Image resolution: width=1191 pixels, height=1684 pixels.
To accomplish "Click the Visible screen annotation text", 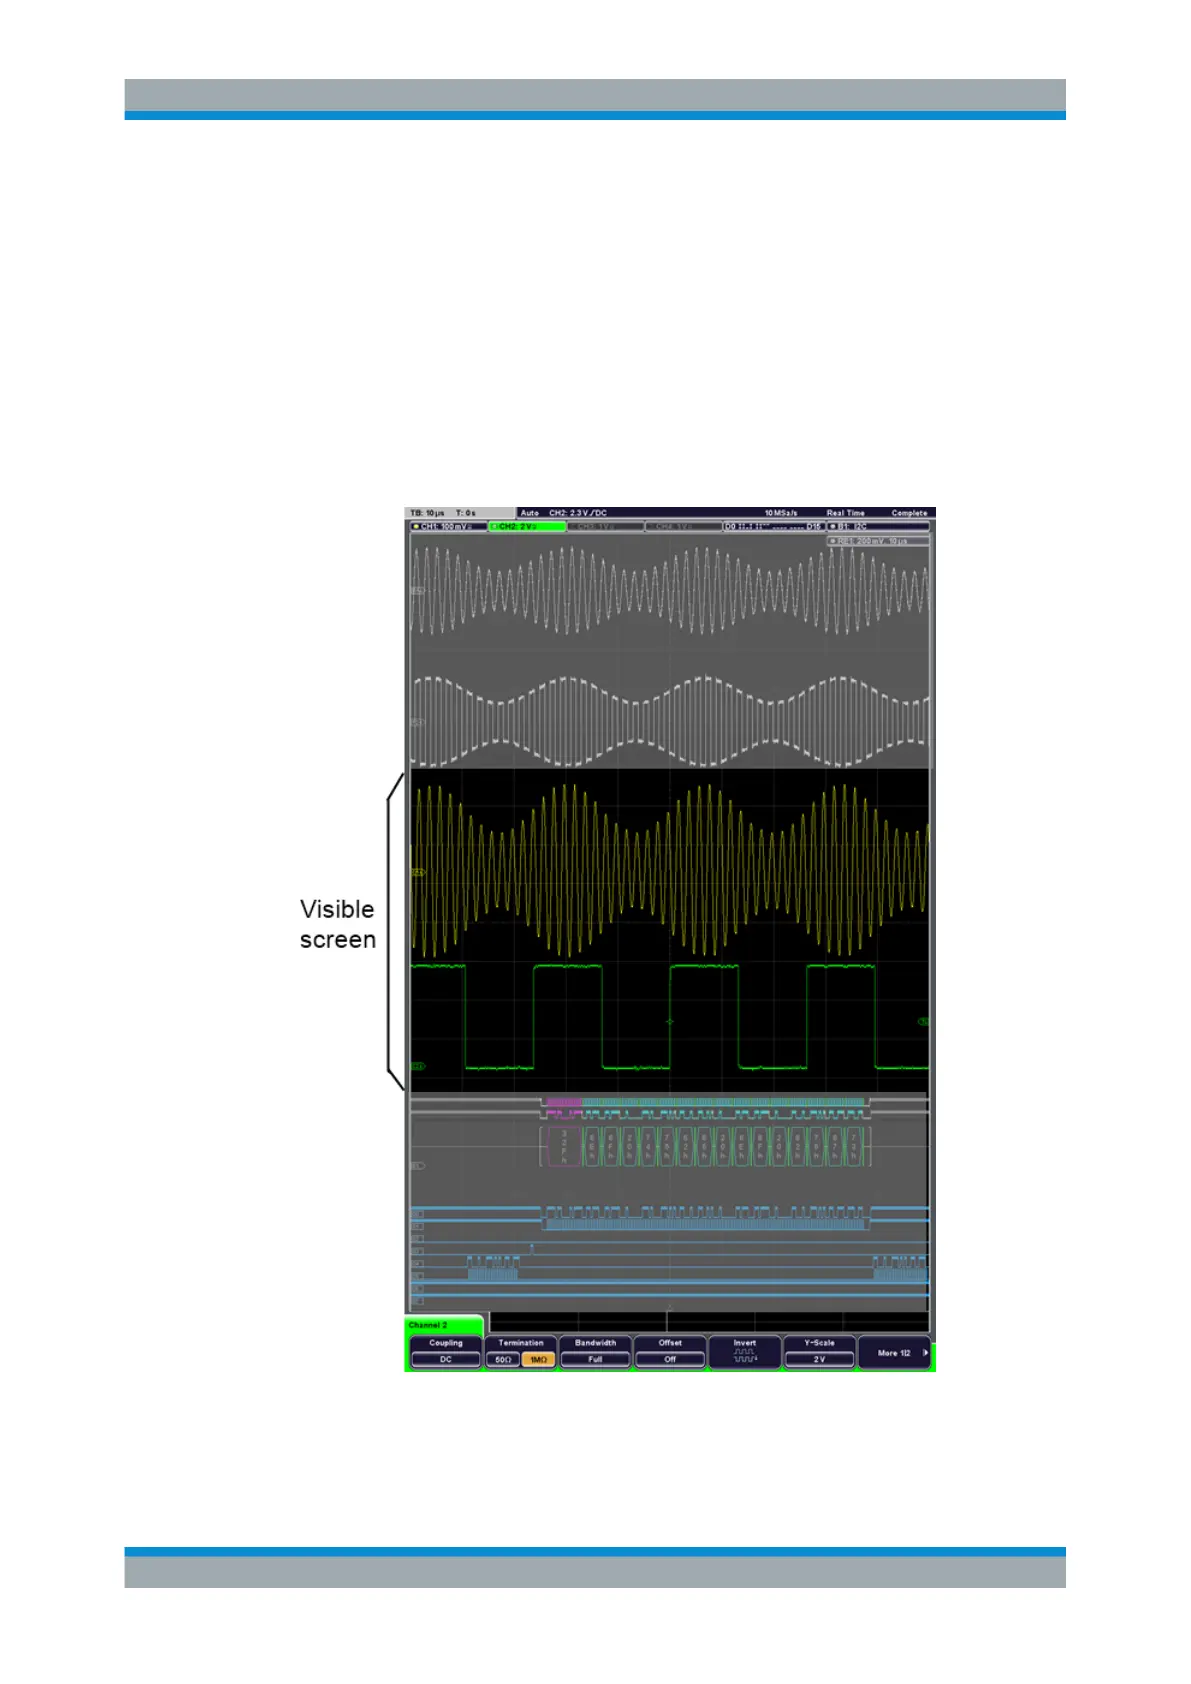I will (338, 924).
